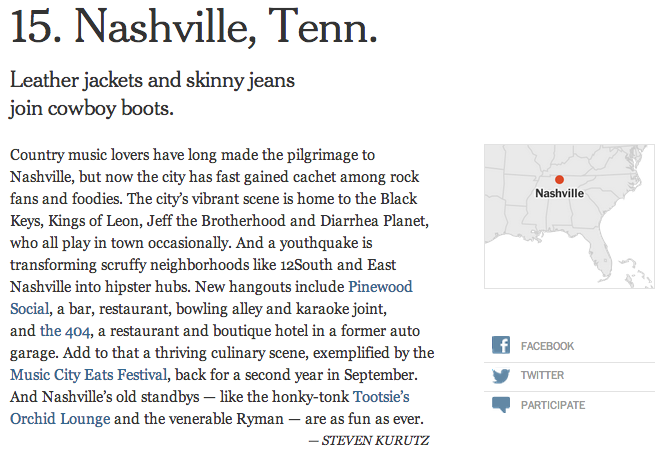
Task: Click the Participate speech bubble icon
Action: pyautogui.click(x=502, y=405)
